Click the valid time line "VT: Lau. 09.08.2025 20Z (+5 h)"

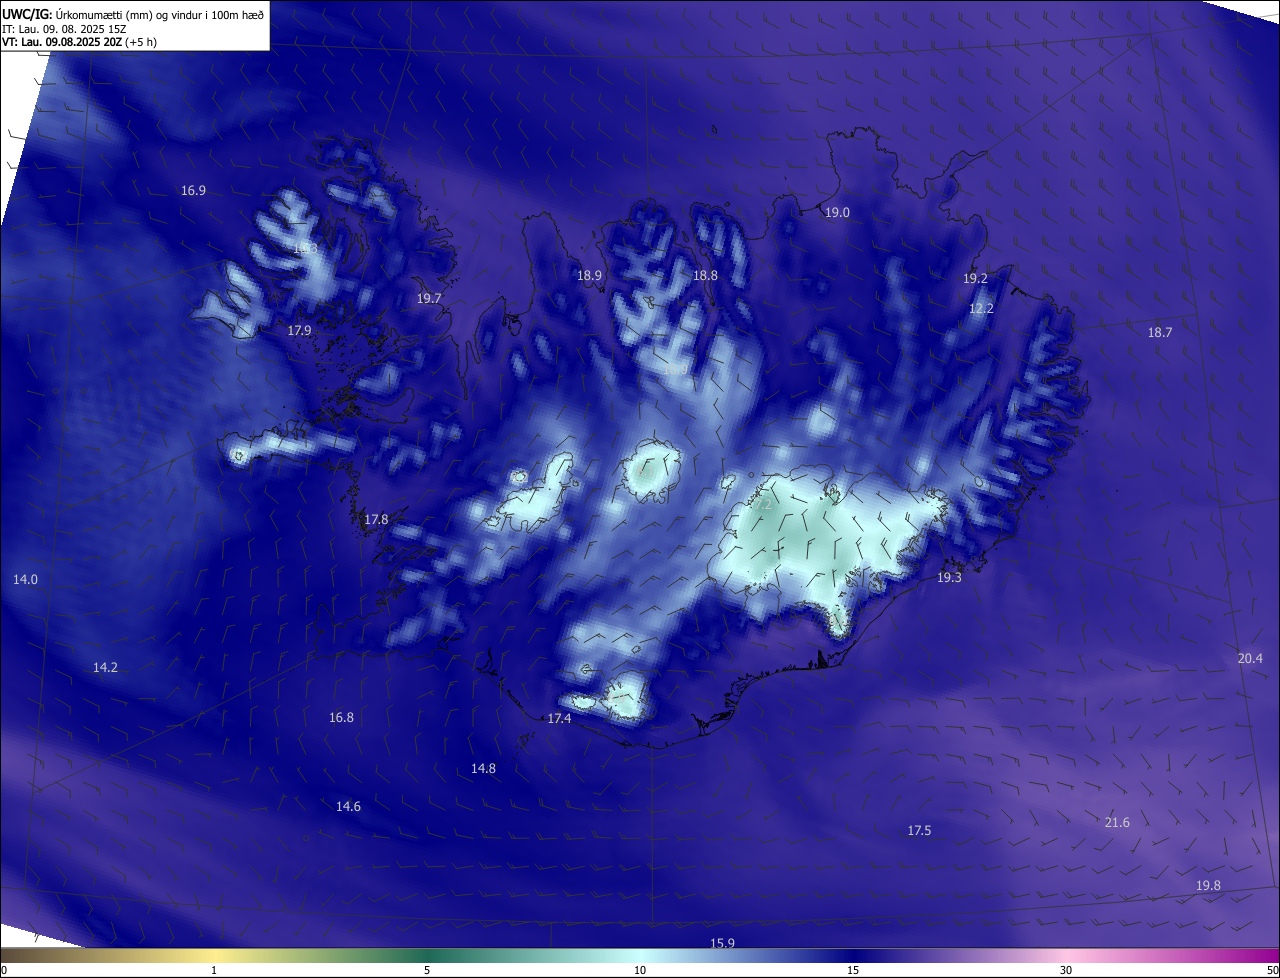click(79, 42)
